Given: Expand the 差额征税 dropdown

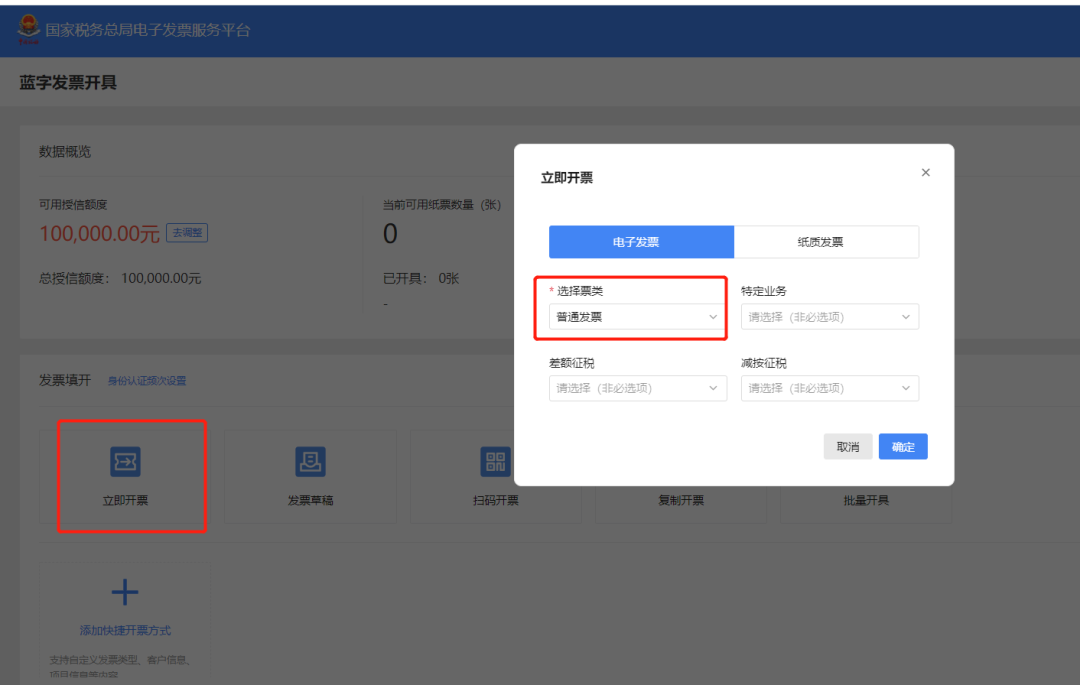Looking at the screenshot, I should tap(637, 388).
